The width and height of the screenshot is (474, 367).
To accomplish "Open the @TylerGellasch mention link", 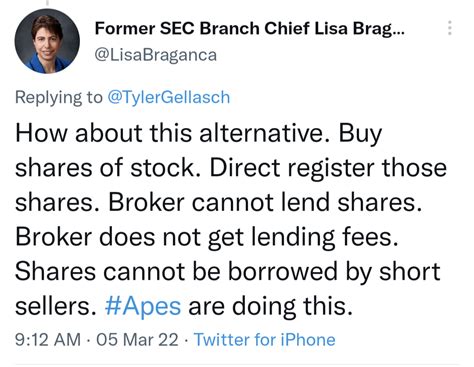I will point(169,97).
